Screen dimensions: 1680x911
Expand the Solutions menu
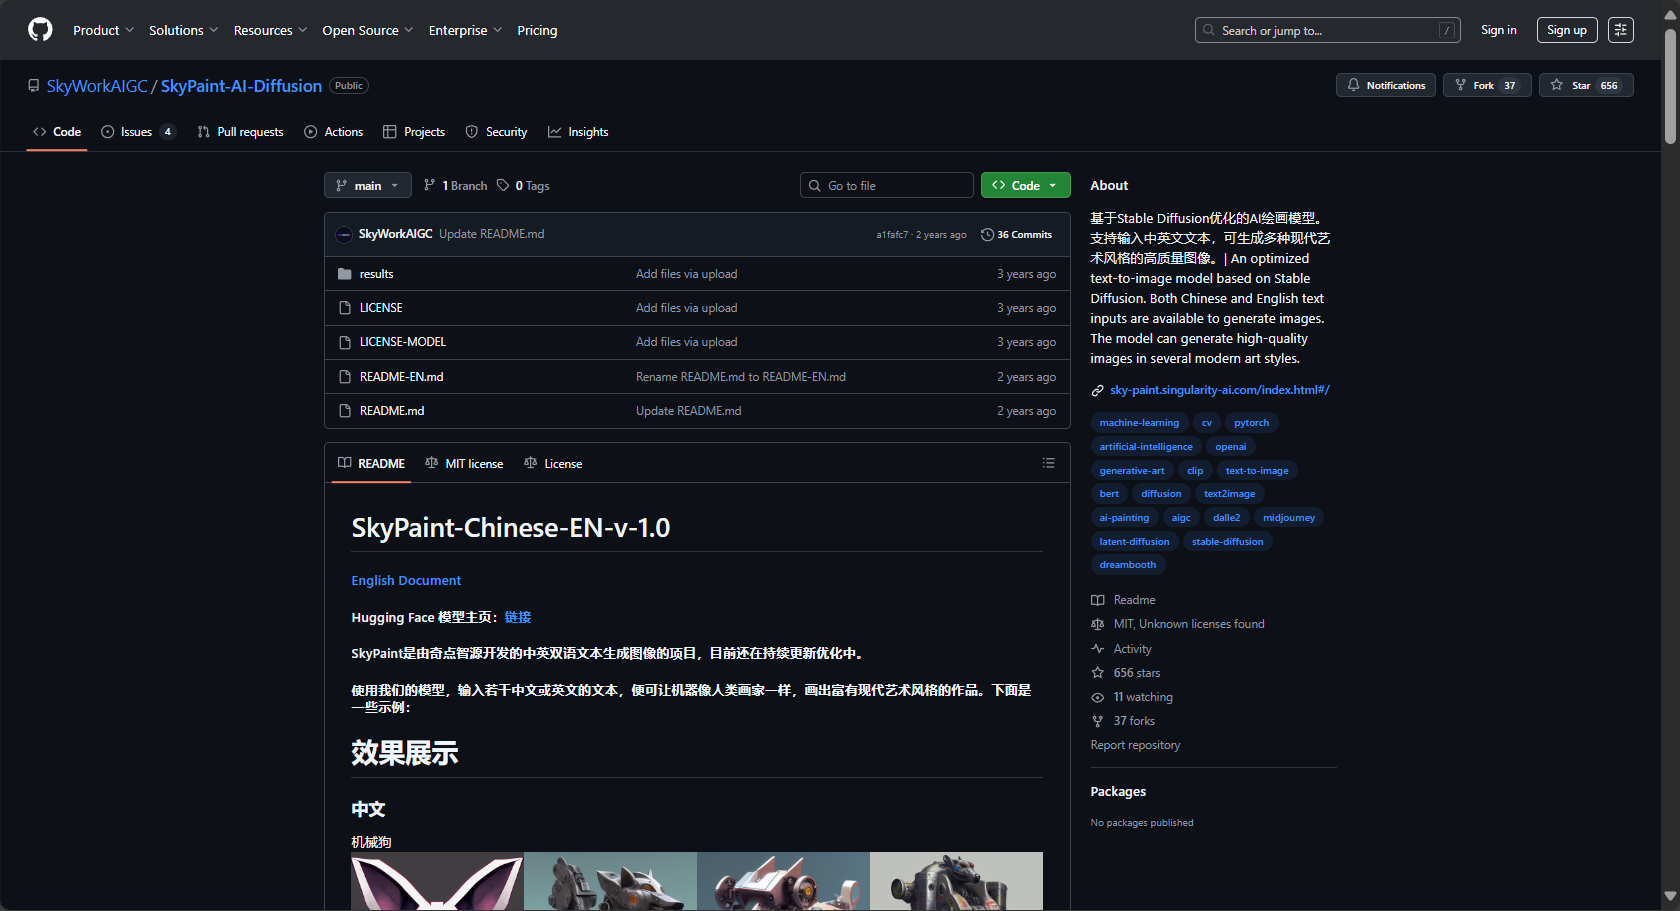click(183, 30)
